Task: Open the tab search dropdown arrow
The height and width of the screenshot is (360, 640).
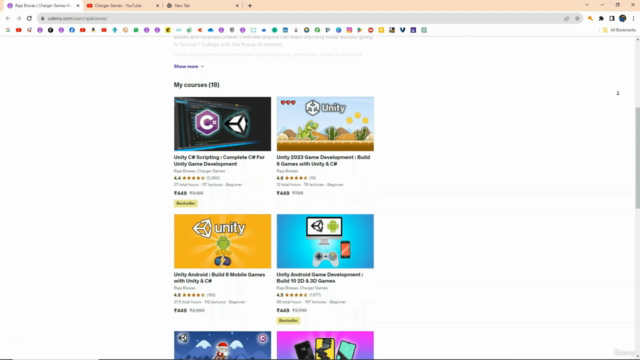Action: click(x=587, y=5)
